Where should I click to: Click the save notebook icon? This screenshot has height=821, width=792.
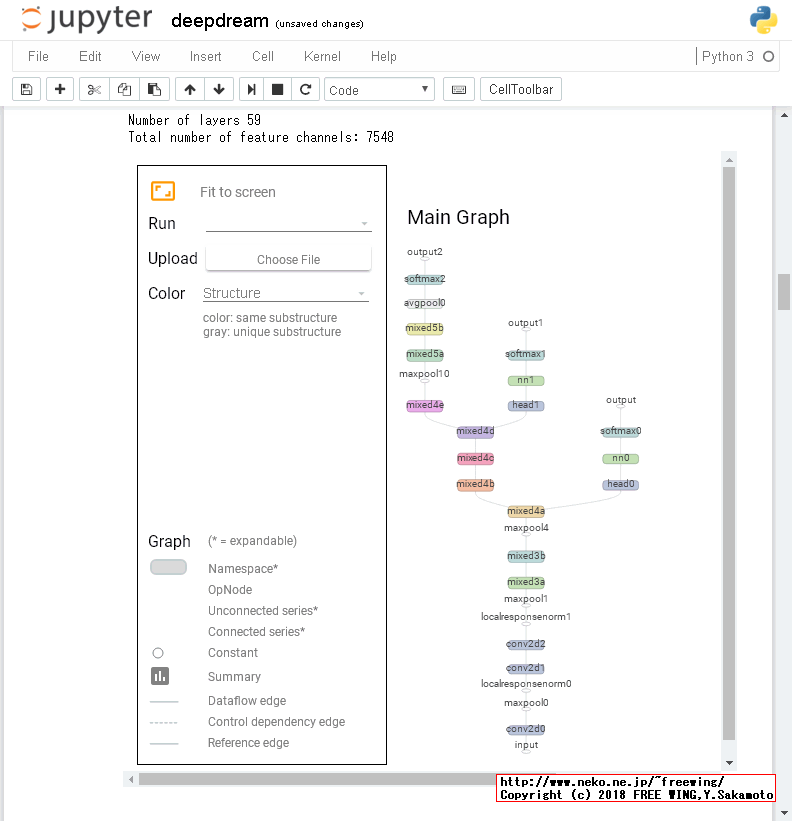coord(26,89)
